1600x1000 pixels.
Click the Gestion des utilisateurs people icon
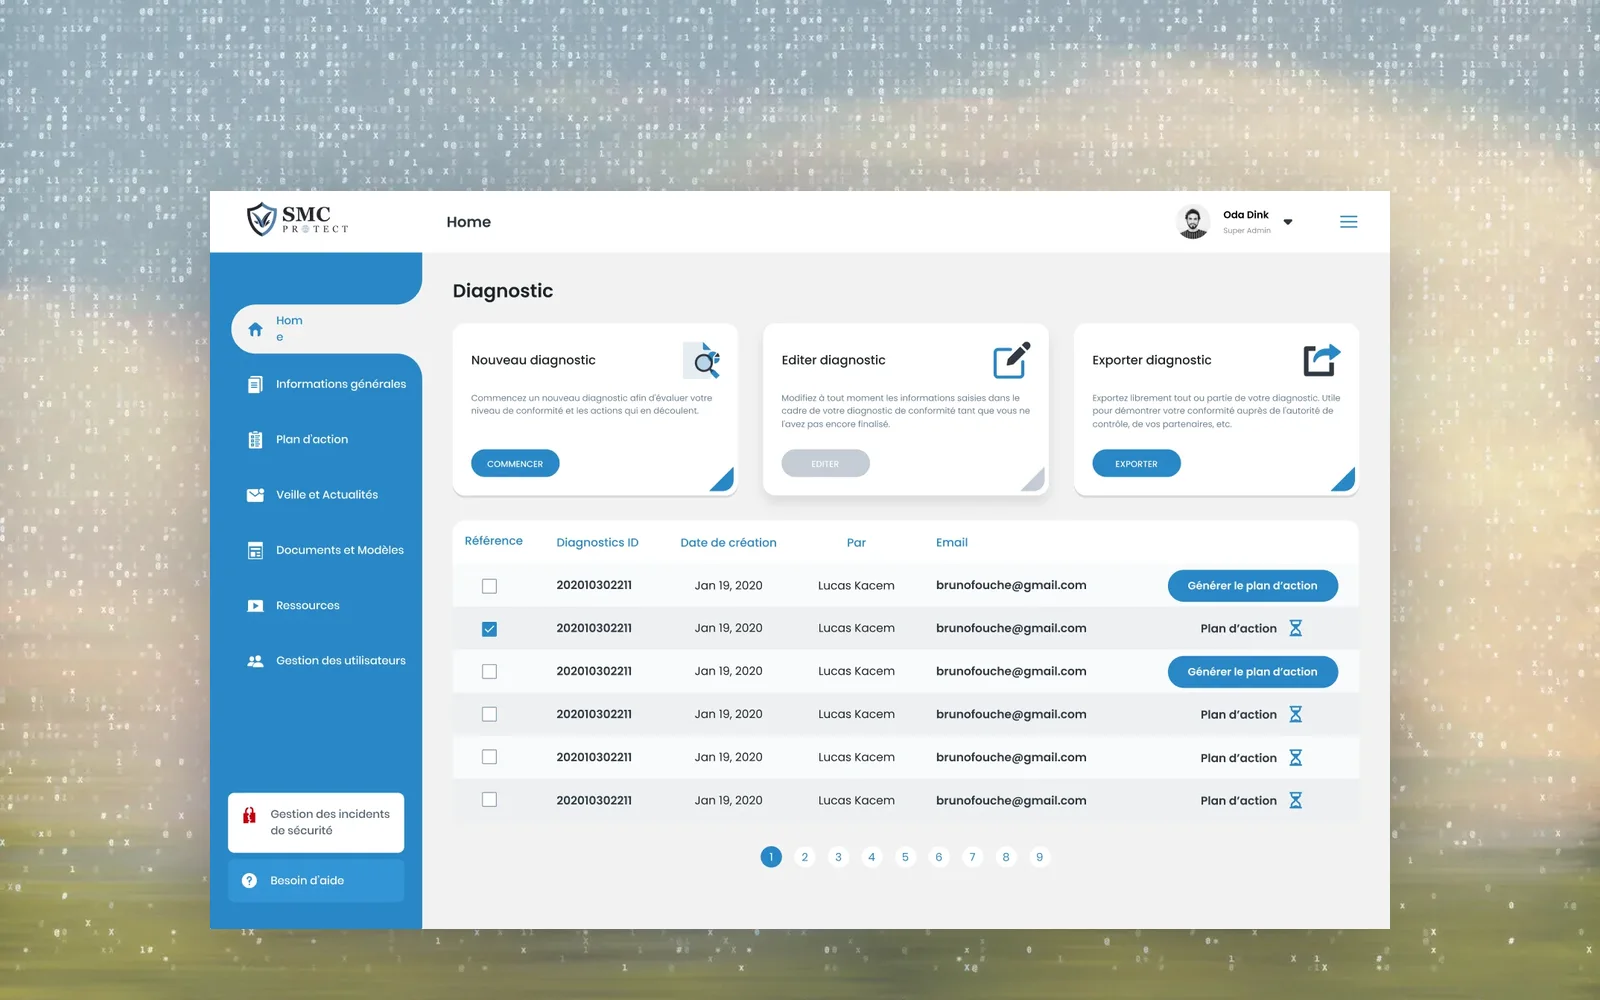click(255, 661)
